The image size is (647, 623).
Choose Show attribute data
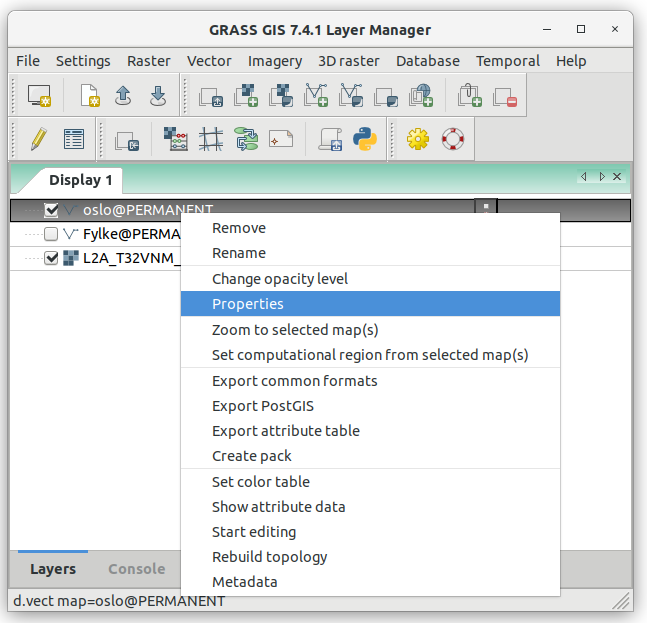pos(370,507)
